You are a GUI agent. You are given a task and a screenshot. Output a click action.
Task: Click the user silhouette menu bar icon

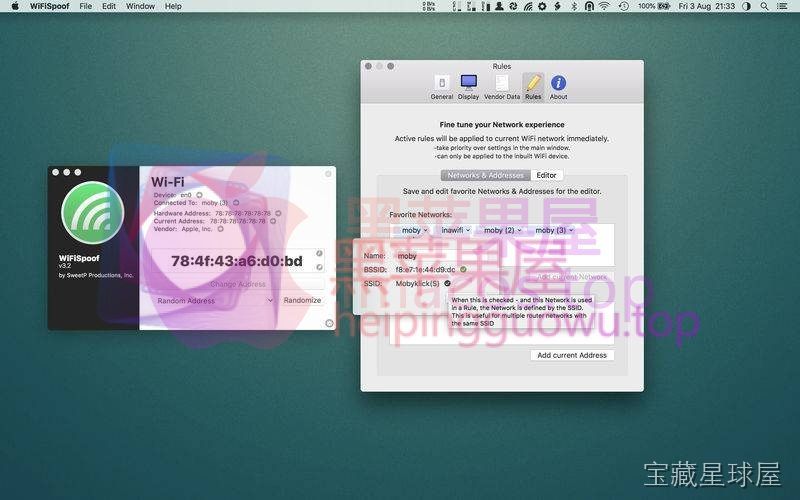point(499,6)
